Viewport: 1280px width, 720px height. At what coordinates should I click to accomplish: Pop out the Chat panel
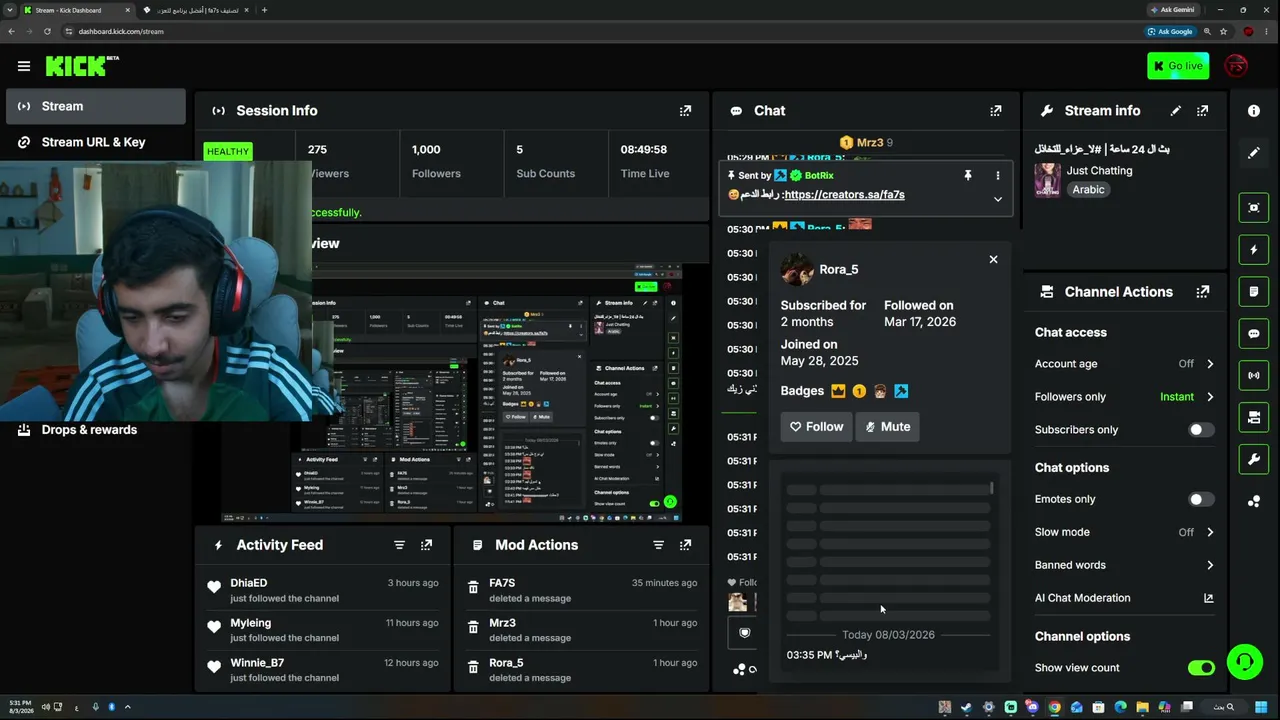pyautogui.click(x=995, y=111)
